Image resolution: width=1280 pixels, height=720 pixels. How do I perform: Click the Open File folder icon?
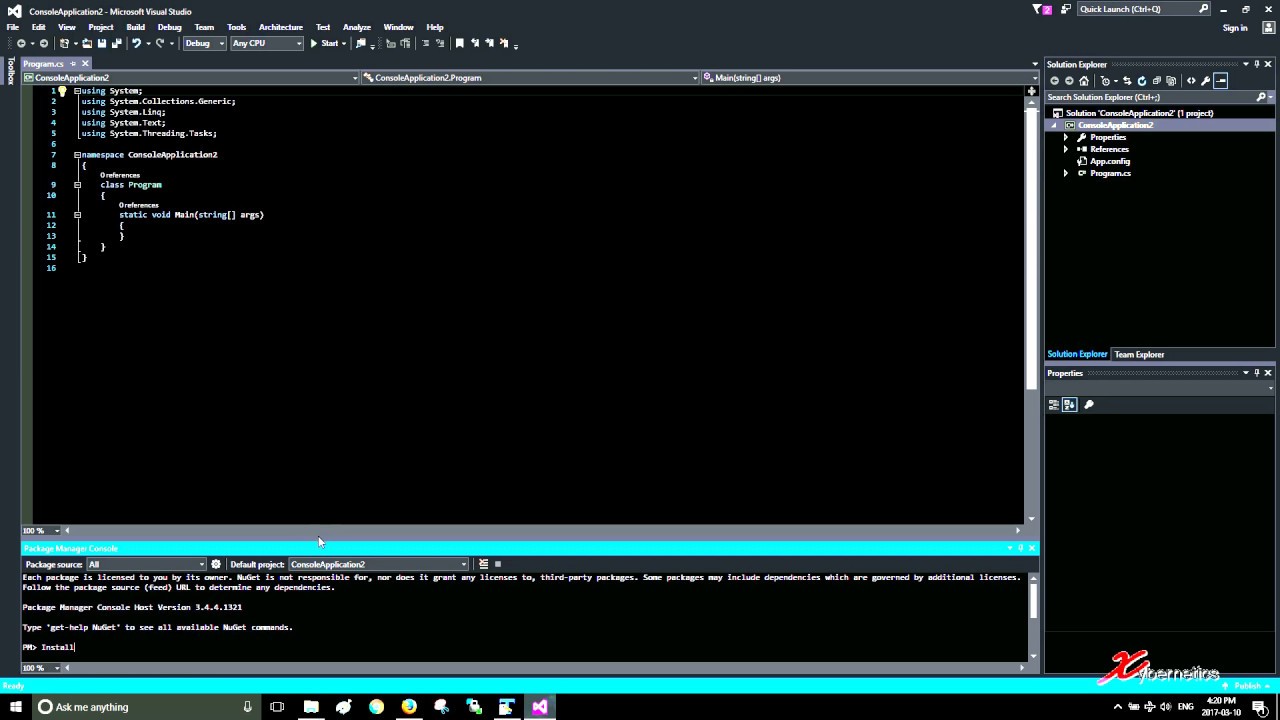coord(87,43)
